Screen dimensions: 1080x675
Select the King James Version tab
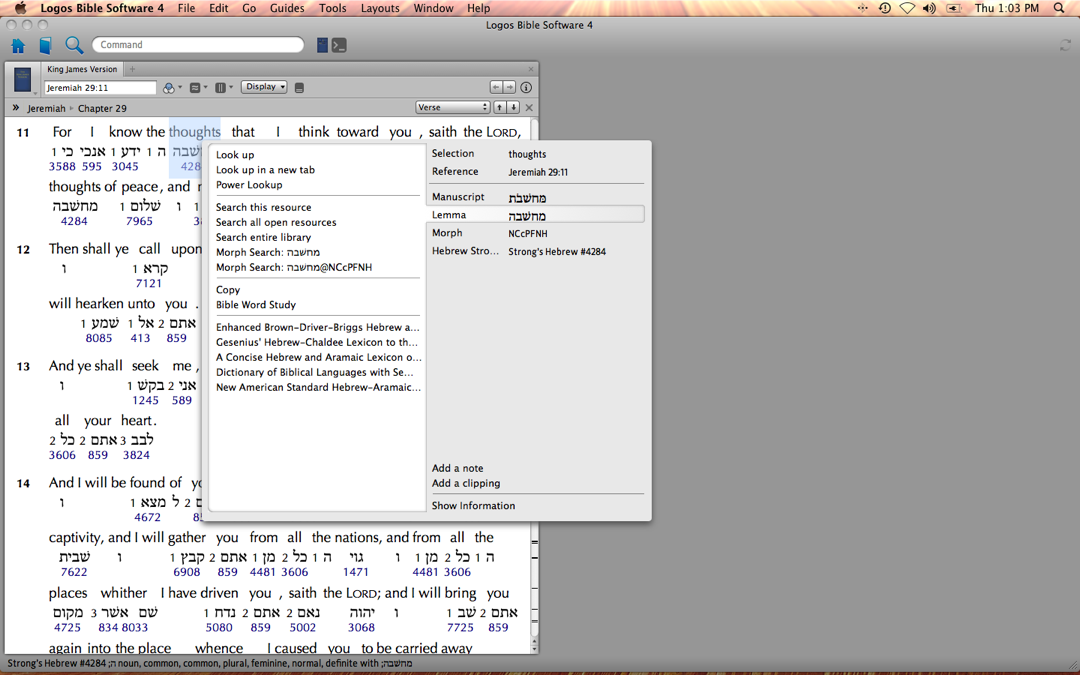click(x=82, y=69)
